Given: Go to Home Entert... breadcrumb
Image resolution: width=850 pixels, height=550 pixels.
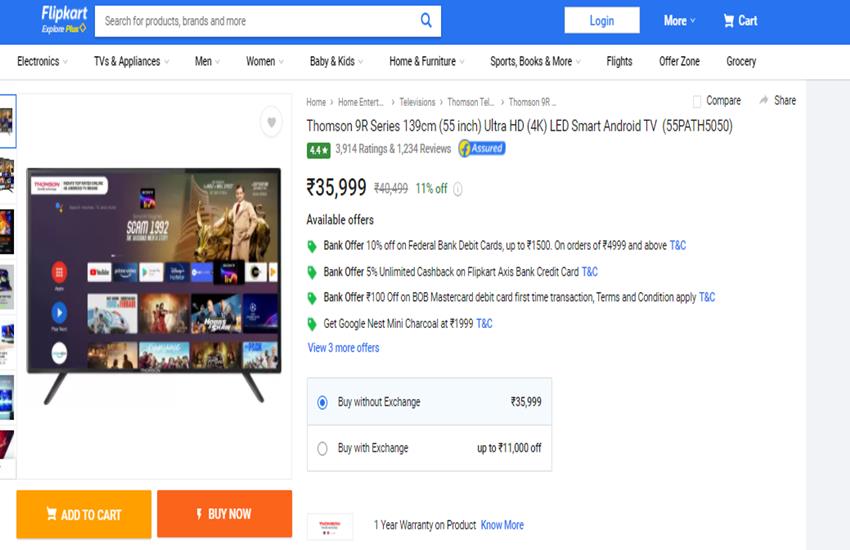Looking at the screenshot, I should click(360, 102).
